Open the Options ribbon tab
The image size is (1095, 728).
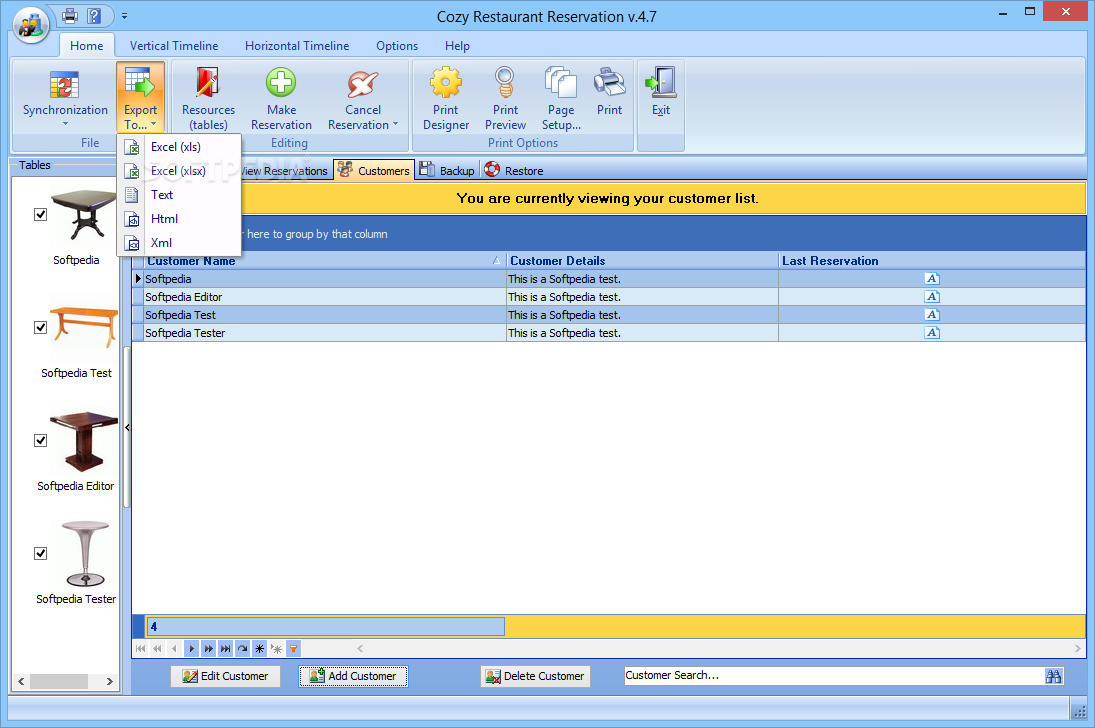tap(397, 45)
